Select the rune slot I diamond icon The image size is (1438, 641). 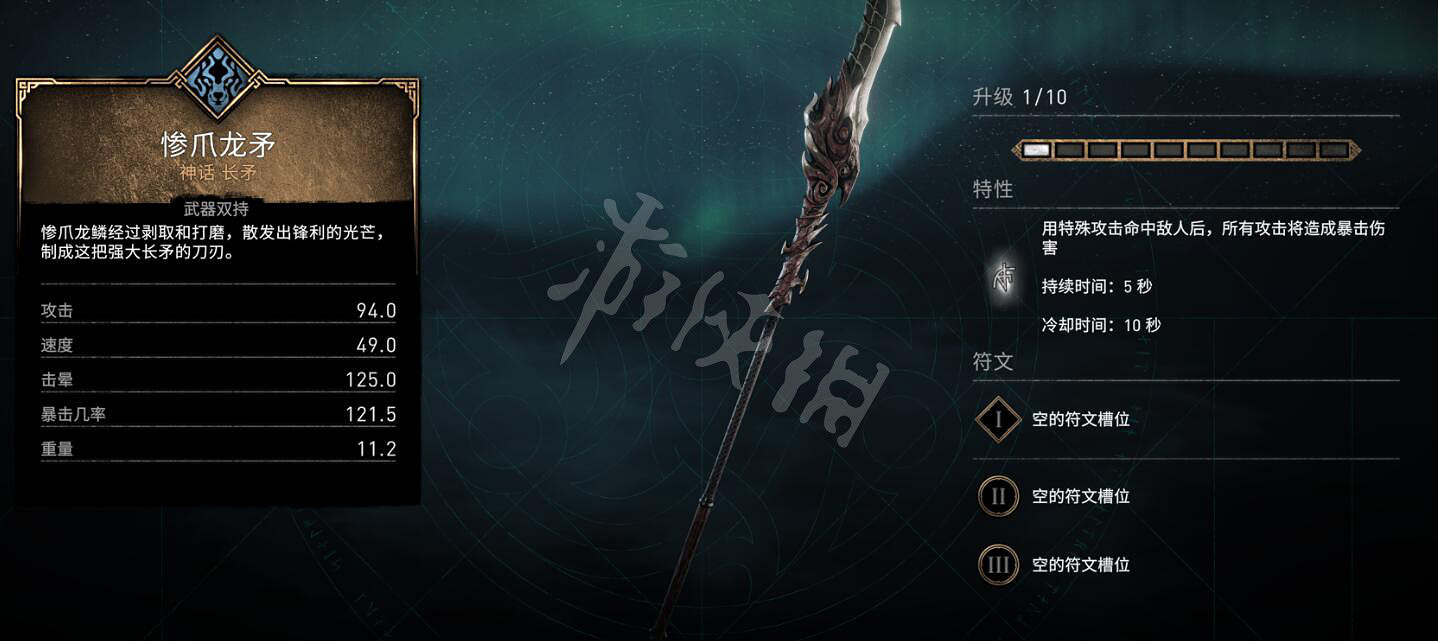[998, 419]
